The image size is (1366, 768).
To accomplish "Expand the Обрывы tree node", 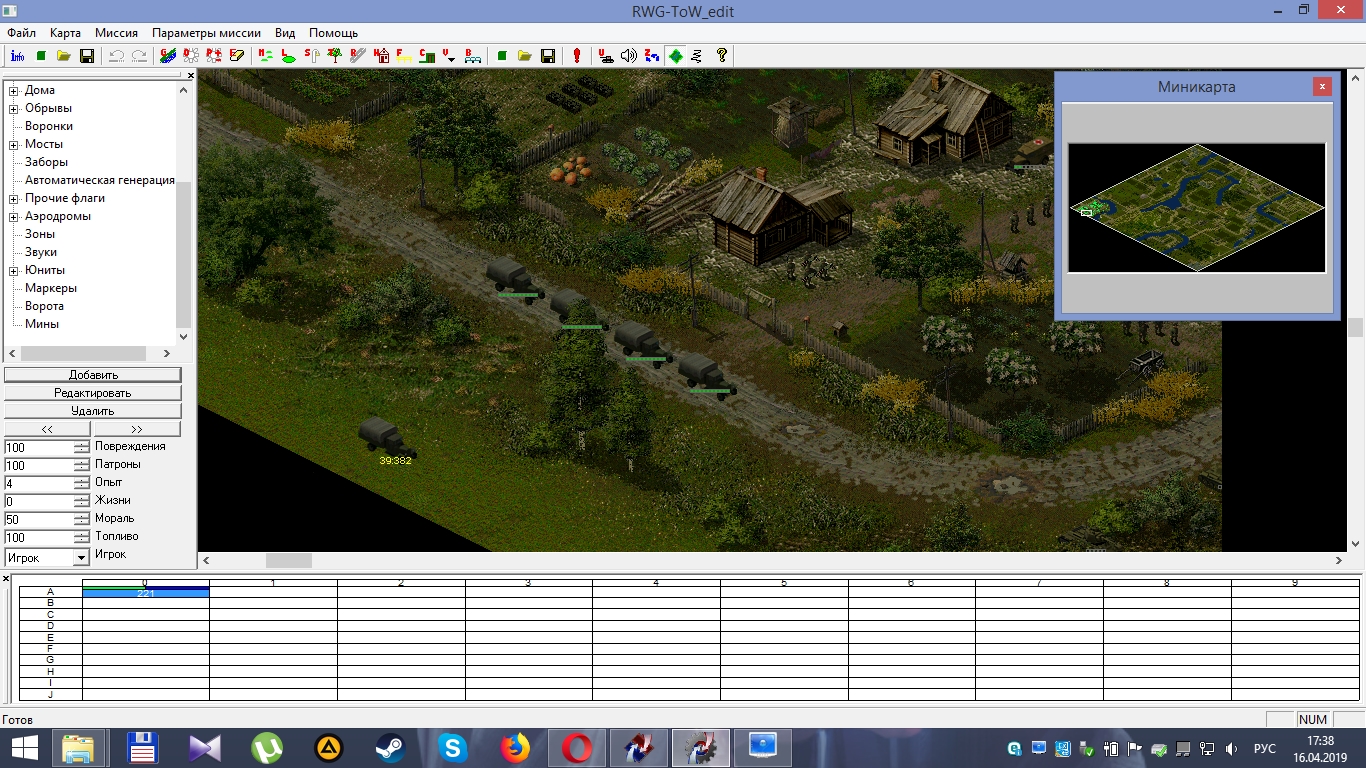I will point(14,108).
